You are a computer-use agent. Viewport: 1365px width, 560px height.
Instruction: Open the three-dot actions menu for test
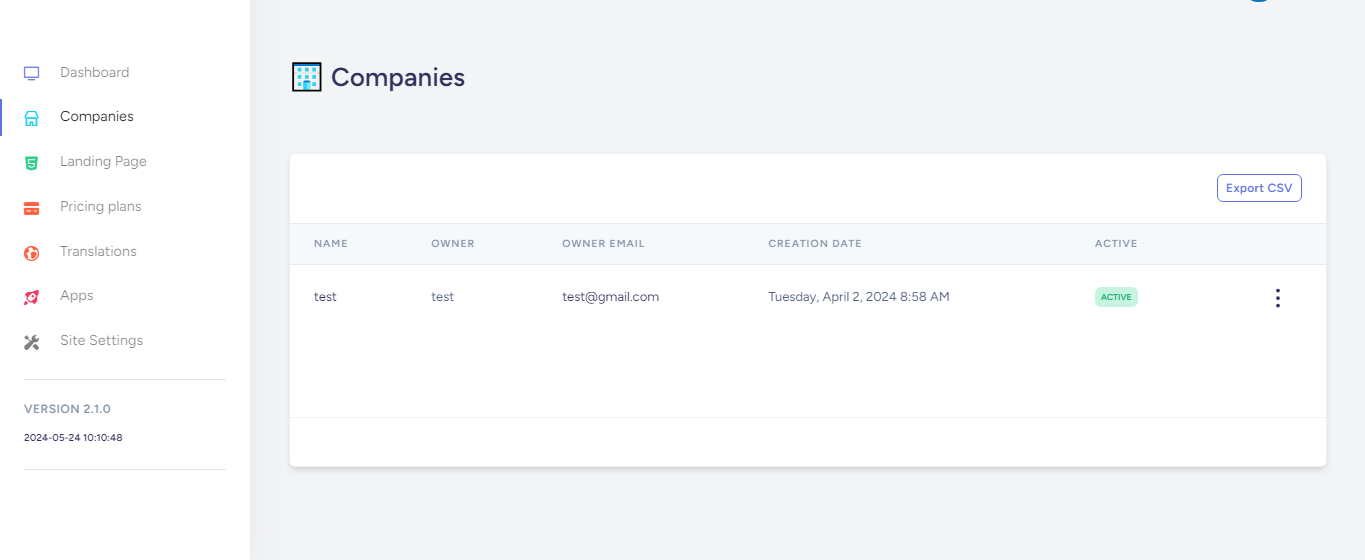[x=1277, y=298]
